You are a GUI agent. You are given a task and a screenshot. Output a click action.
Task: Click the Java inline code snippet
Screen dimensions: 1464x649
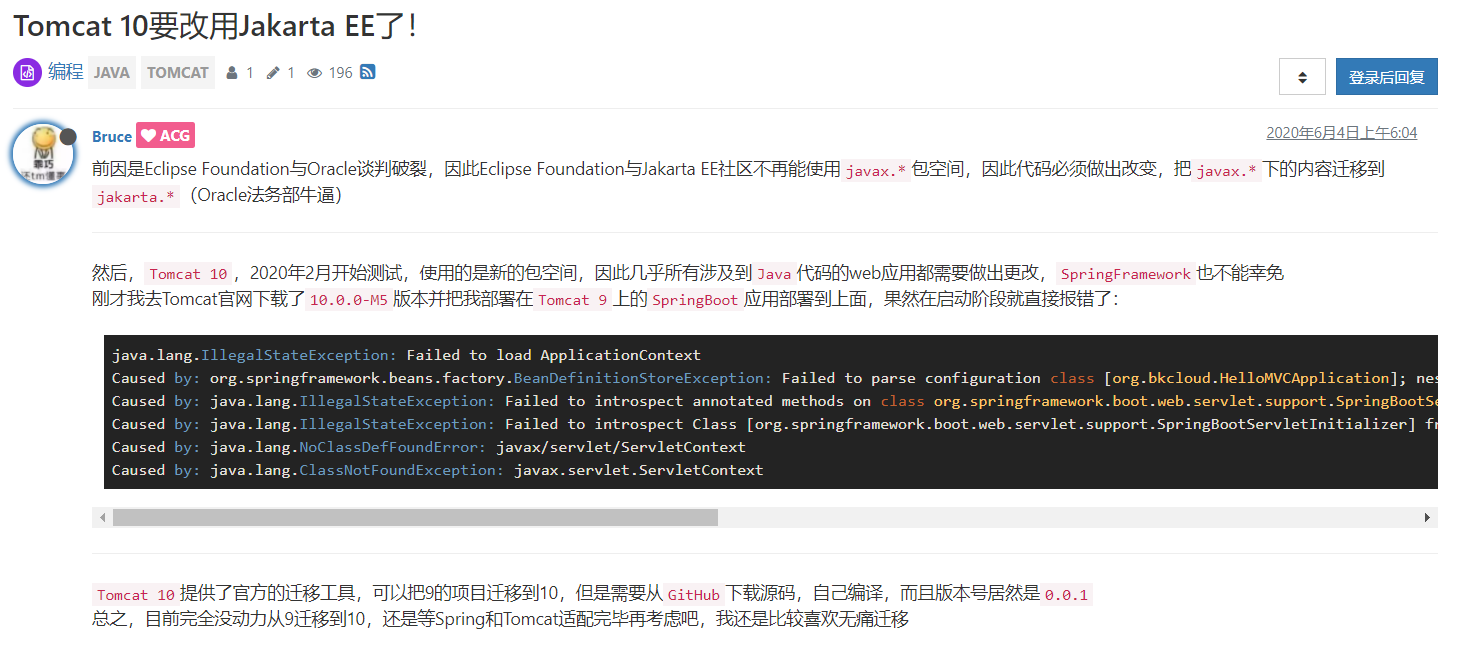coord(775,274)
